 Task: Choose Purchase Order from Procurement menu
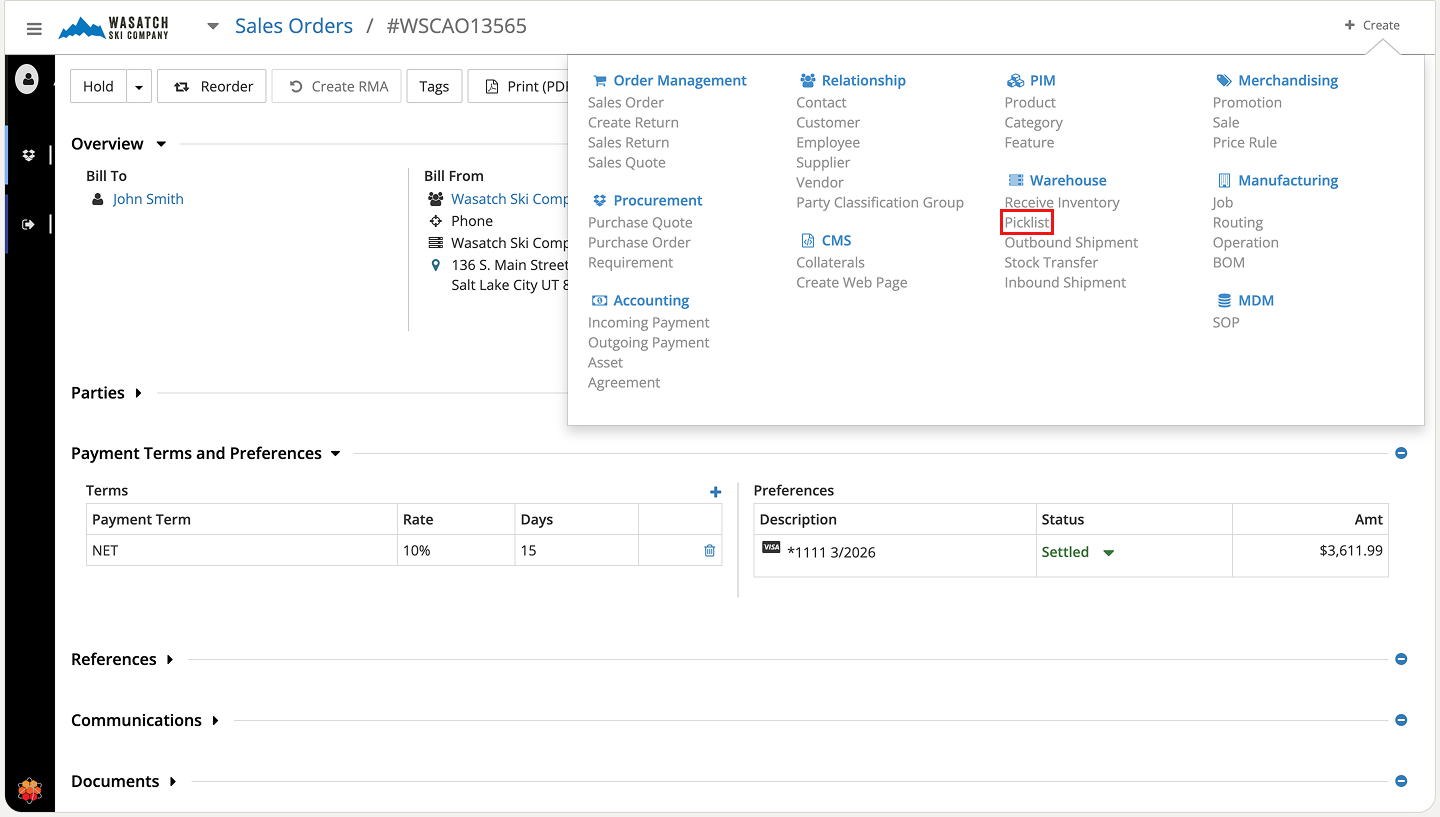pos(639,242)
